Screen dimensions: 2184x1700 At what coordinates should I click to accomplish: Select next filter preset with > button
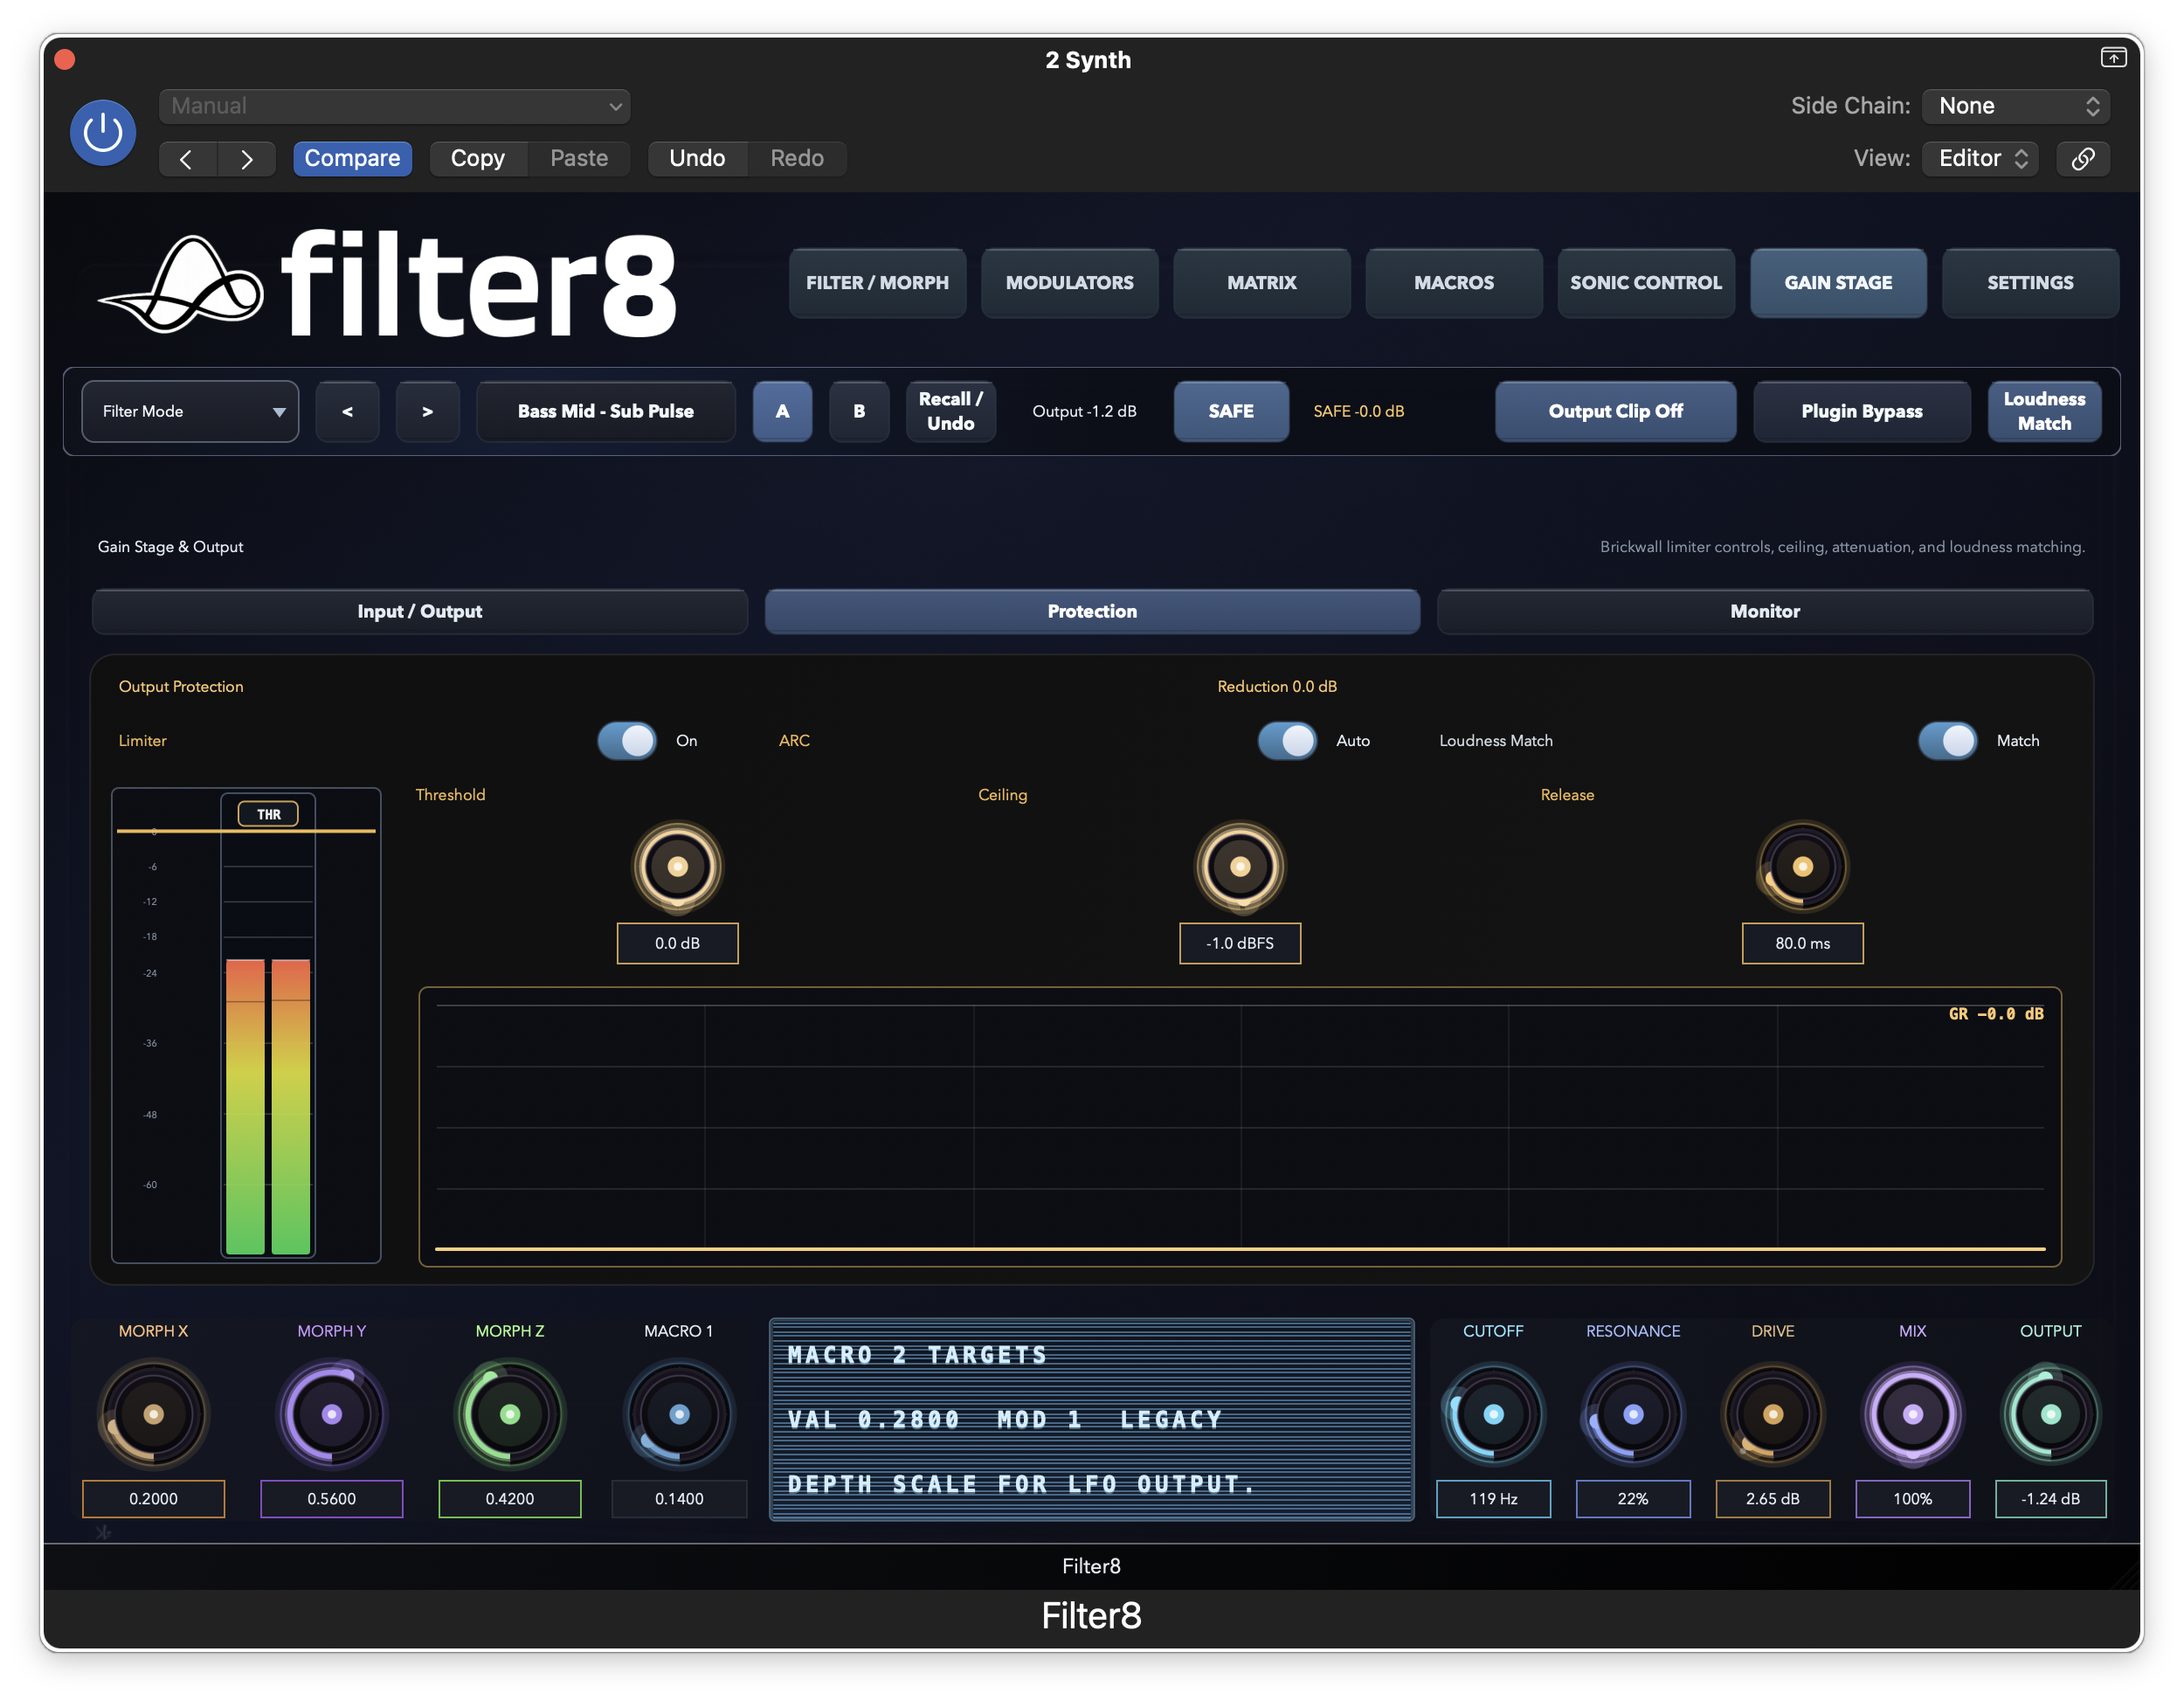[427, 411]
